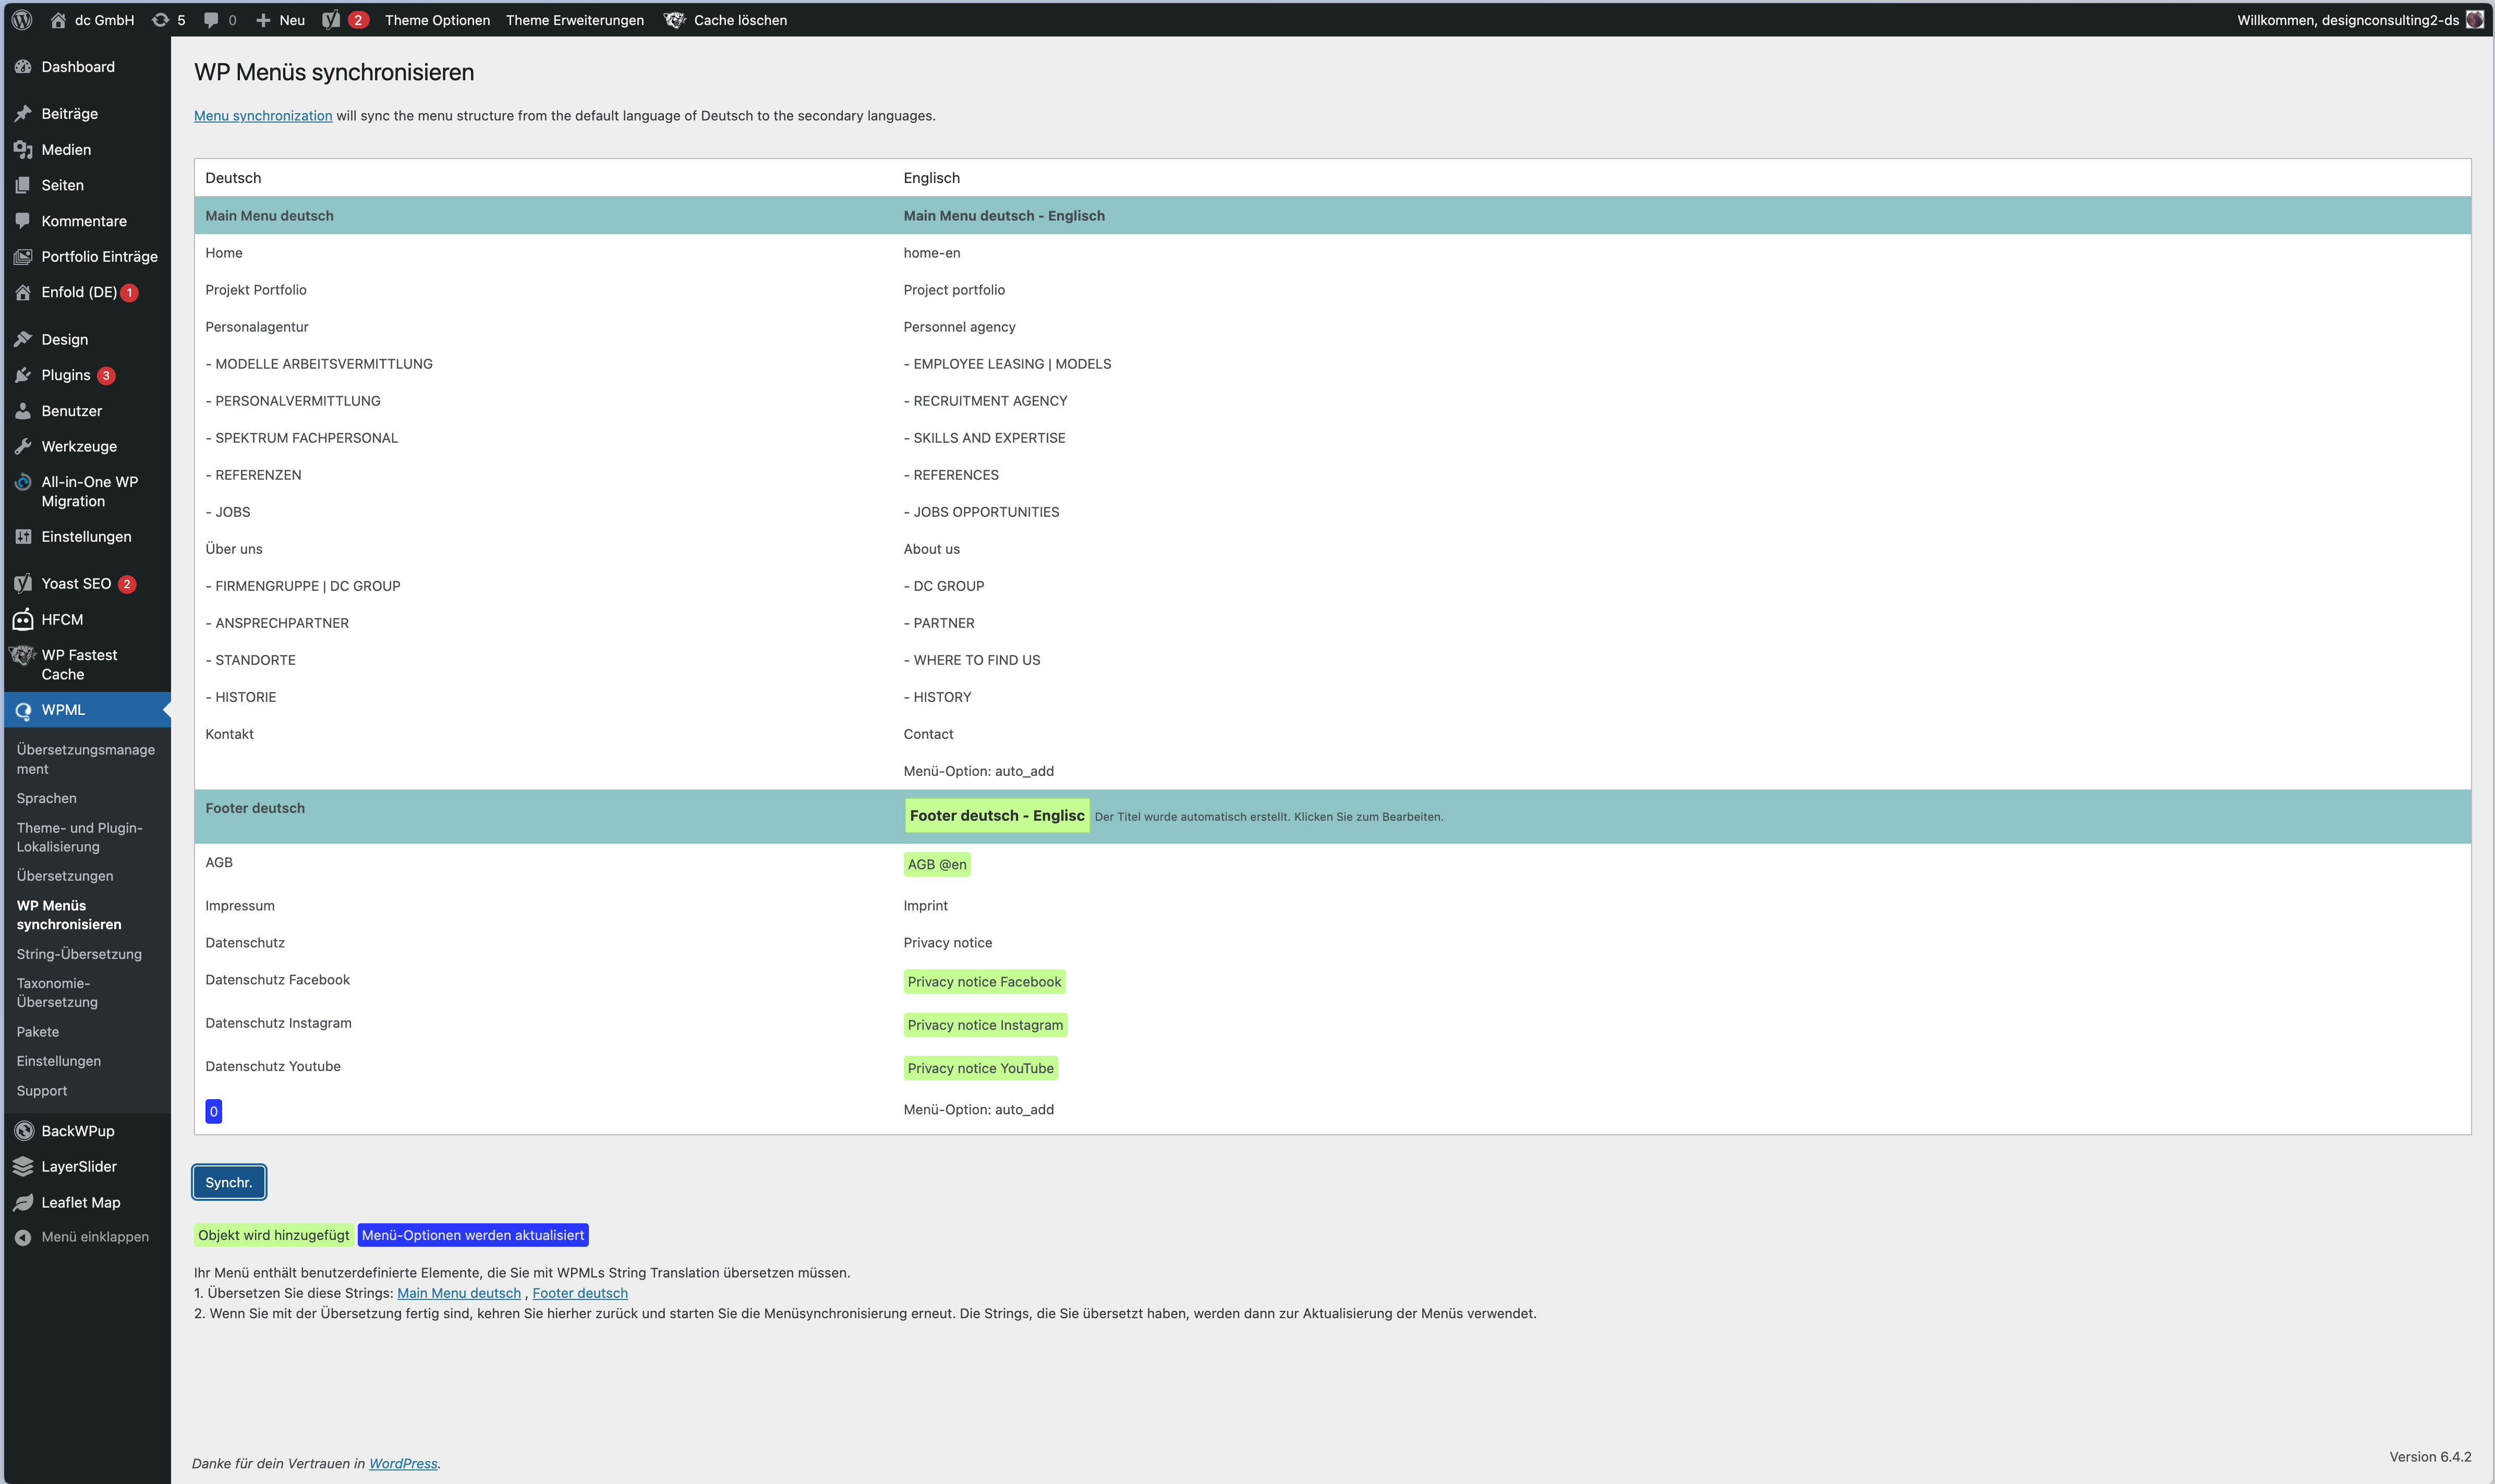Open Theme Optionen in the admin bar
2495x1484 pixels.
[437, 20]
